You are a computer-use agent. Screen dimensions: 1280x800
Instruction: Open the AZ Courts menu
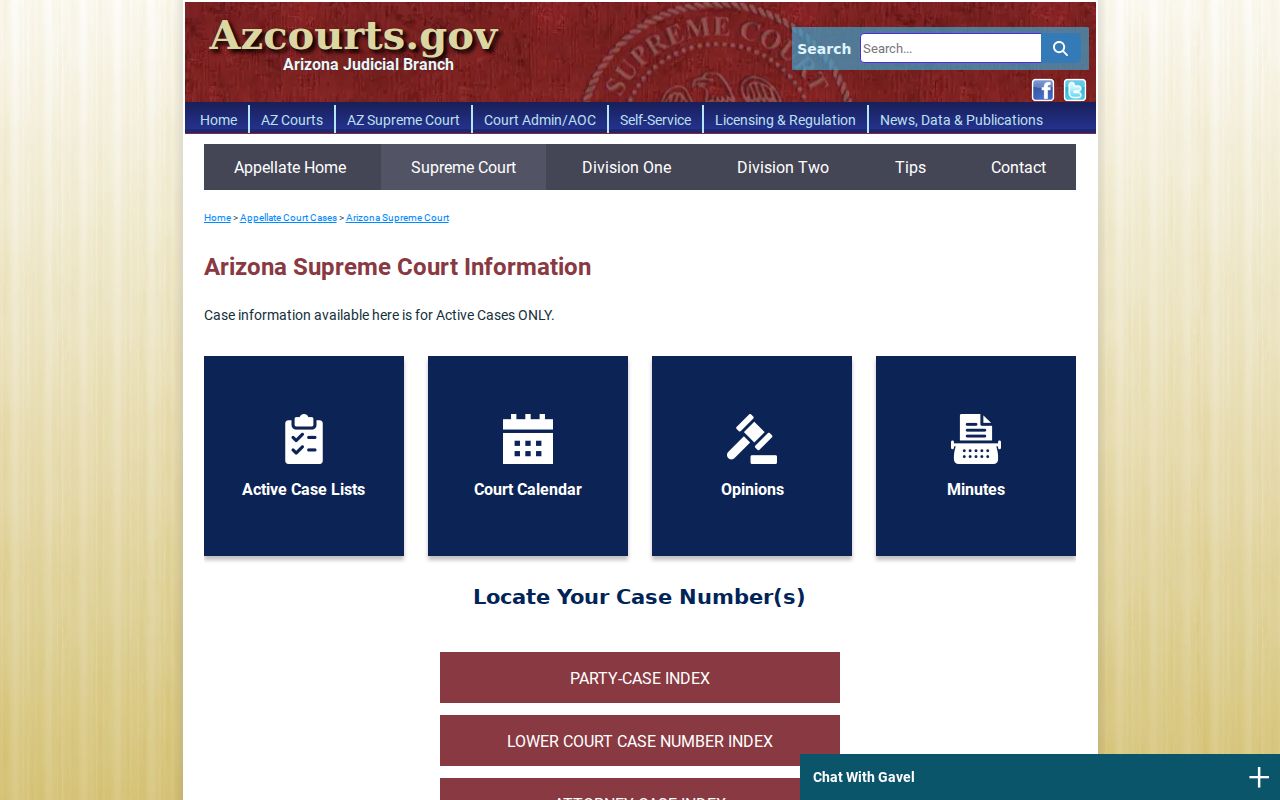[292, 120]
